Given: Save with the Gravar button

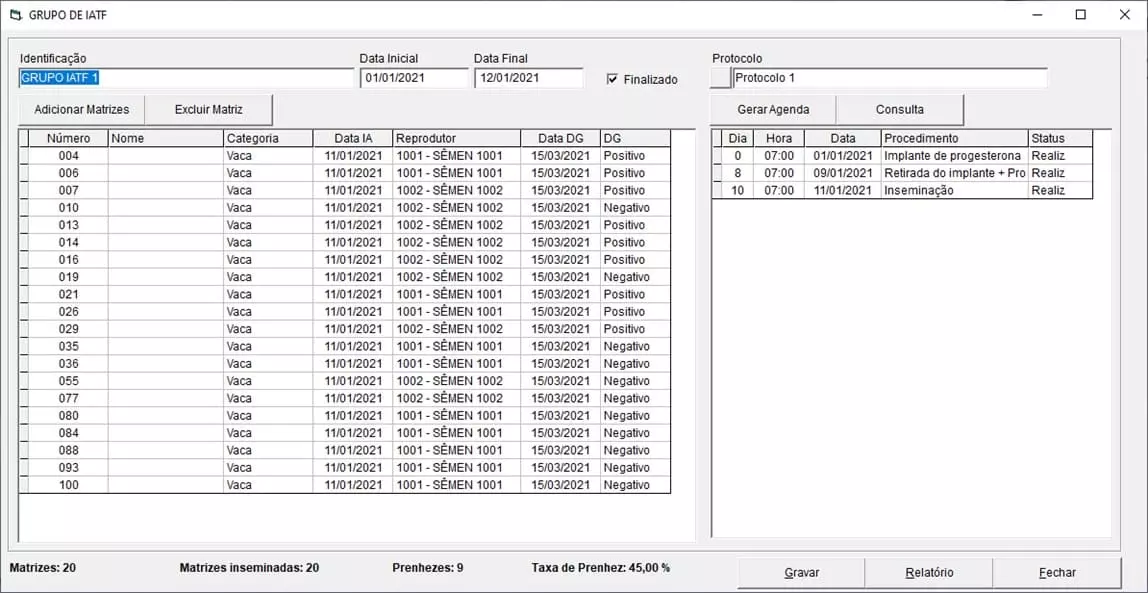Looking at the screenshot, I should 801,572.
